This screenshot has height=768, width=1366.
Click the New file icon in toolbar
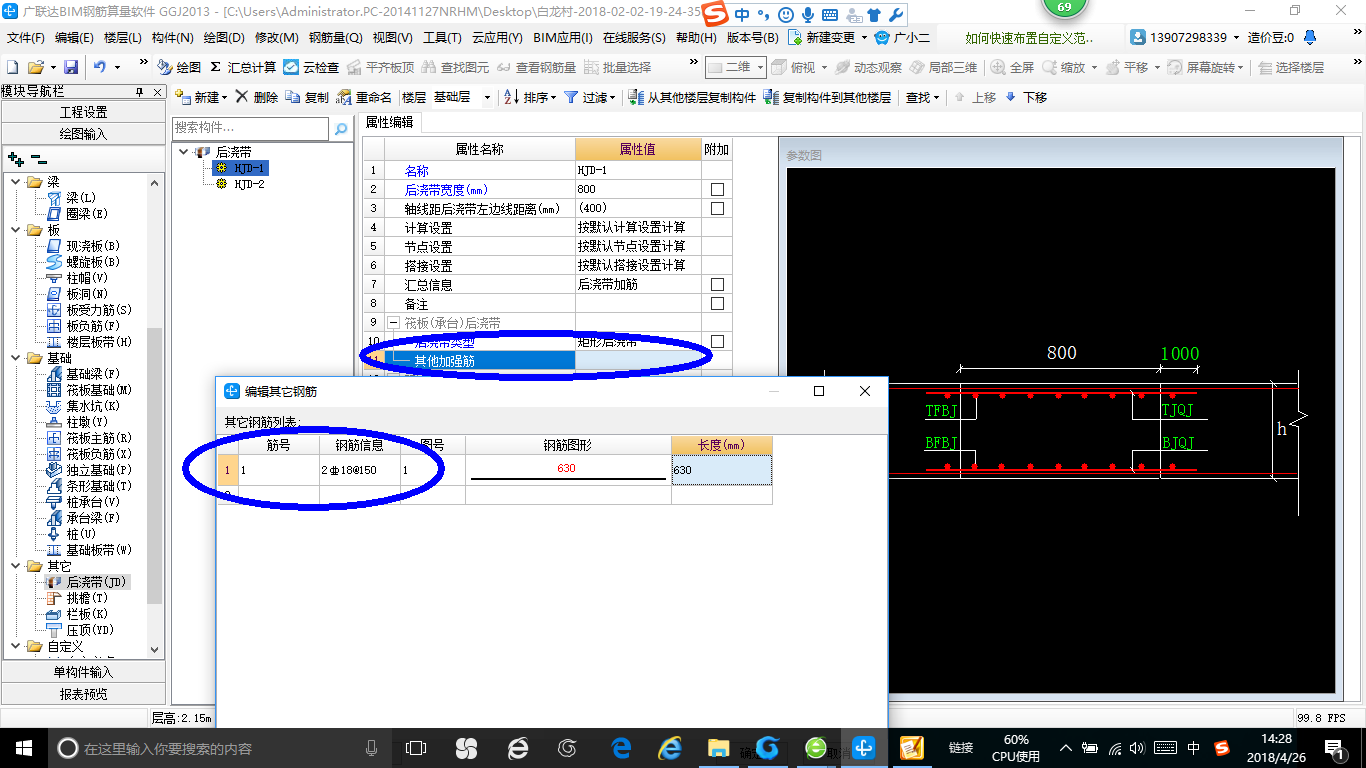point(12,67)
